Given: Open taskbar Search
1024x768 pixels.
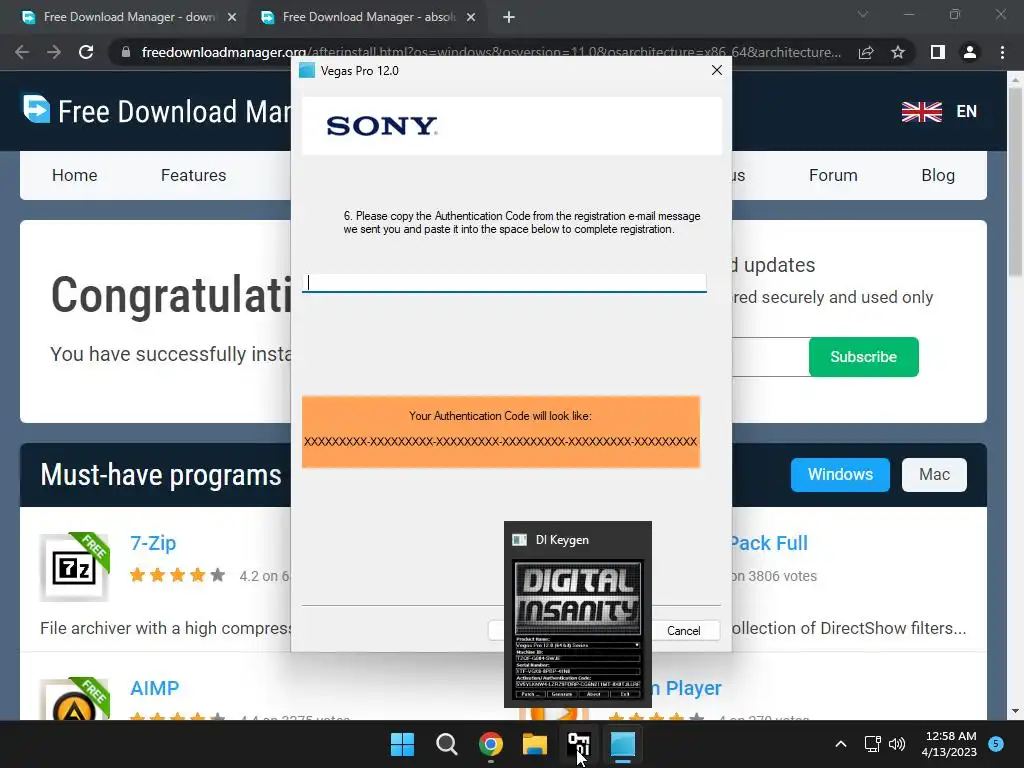Looking at the screenshot, I should [447, 744].
